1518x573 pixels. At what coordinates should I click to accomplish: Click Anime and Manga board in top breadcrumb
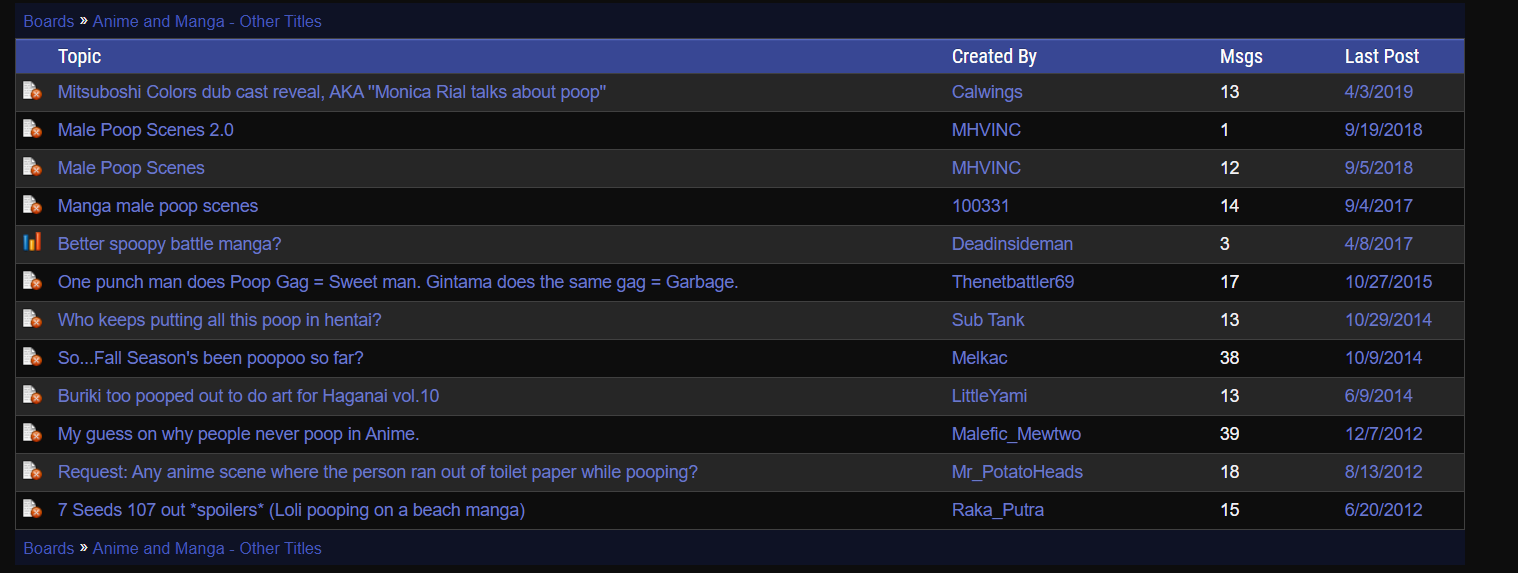pos(207,21)
